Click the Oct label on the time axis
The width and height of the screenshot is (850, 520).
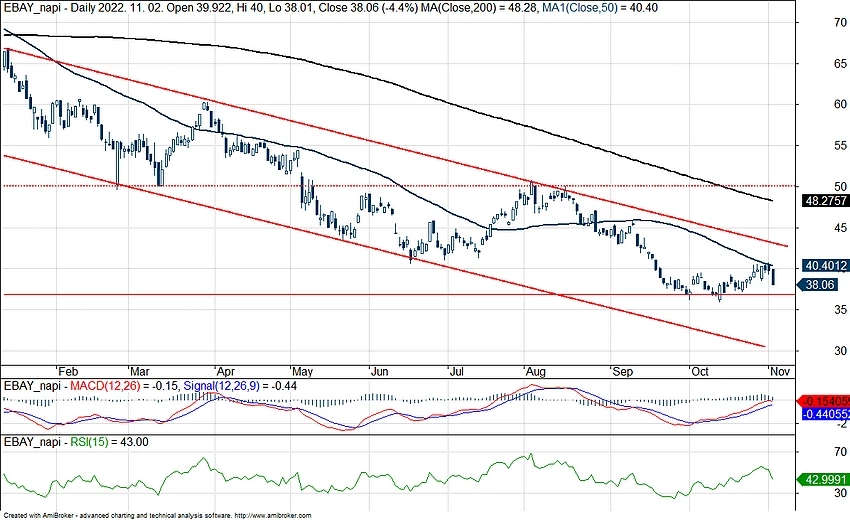click(699, 371)
